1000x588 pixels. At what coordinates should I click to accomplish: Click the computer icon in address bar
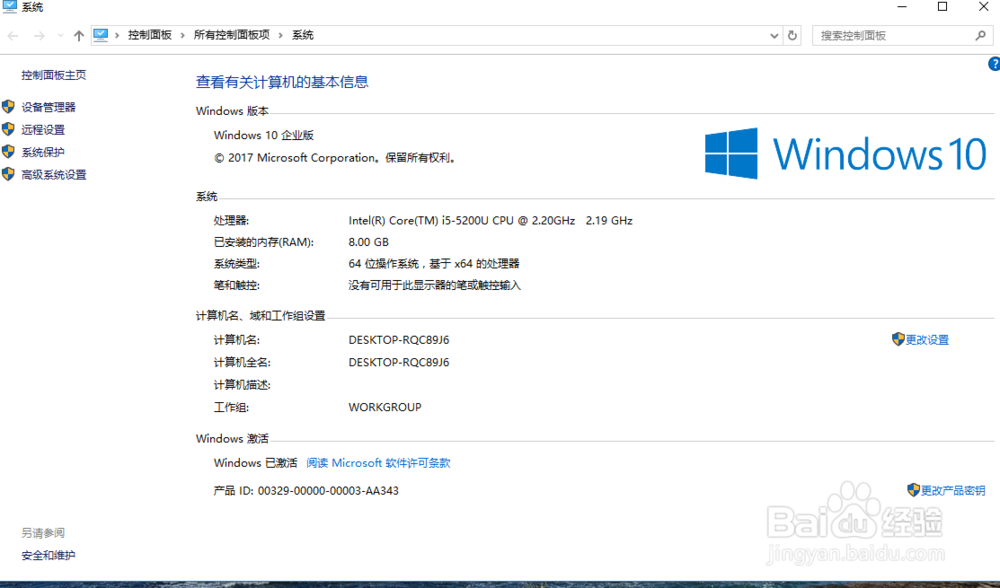[x=101, y=35]
